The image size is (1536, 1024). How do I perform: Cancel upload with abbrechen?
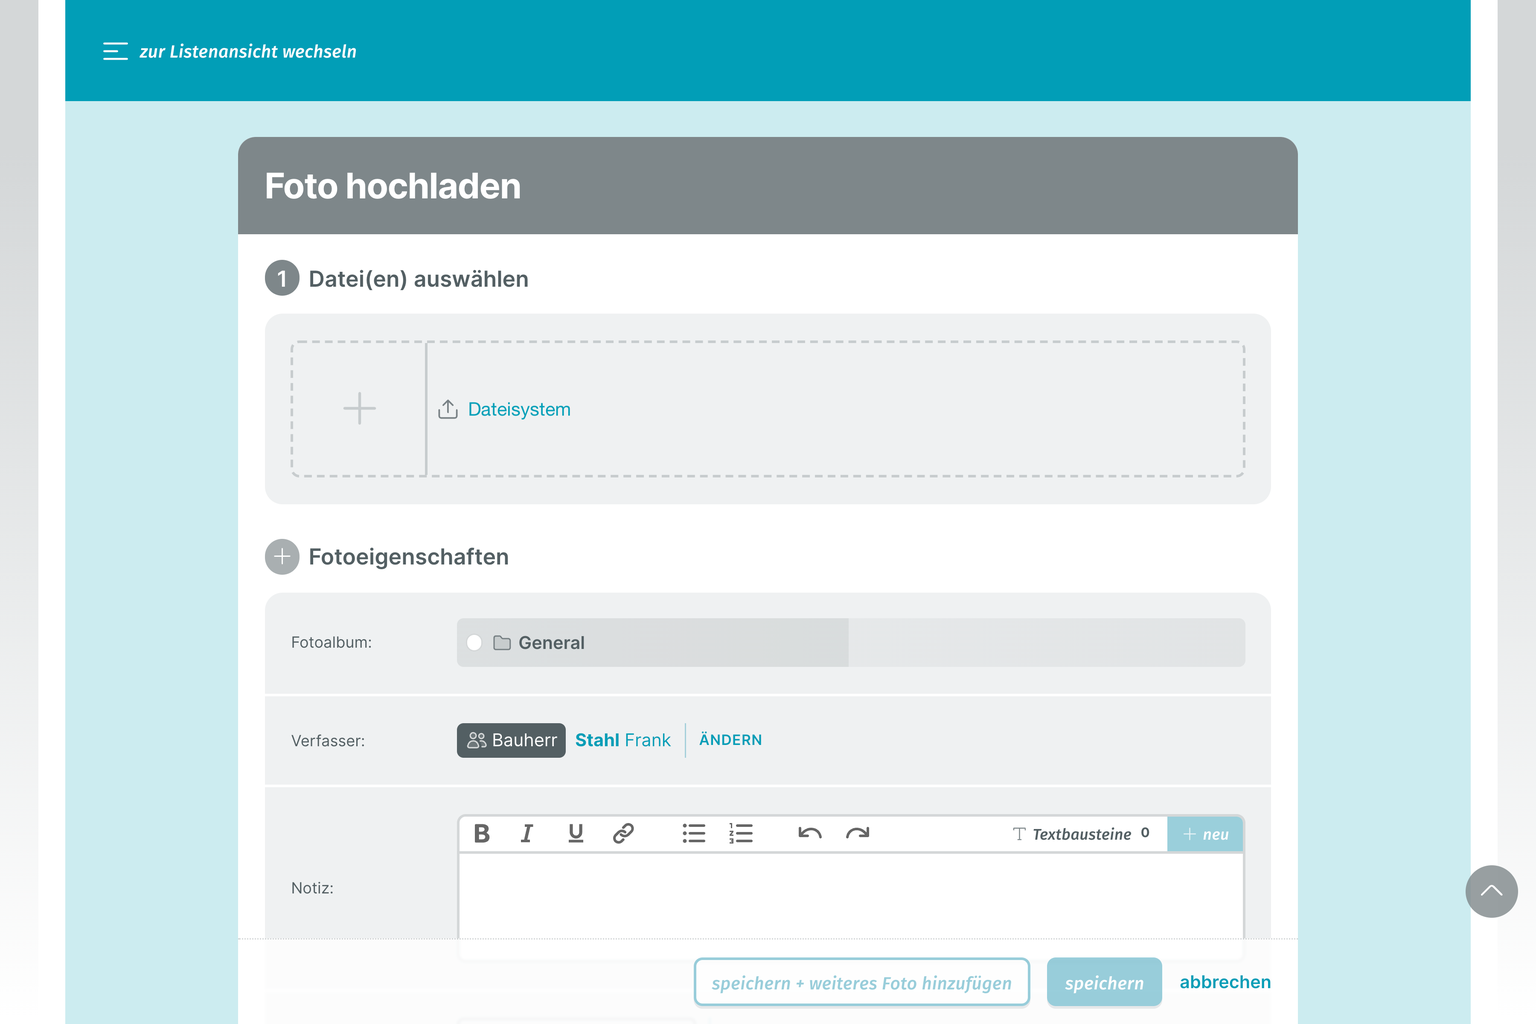pos(1225,983)
